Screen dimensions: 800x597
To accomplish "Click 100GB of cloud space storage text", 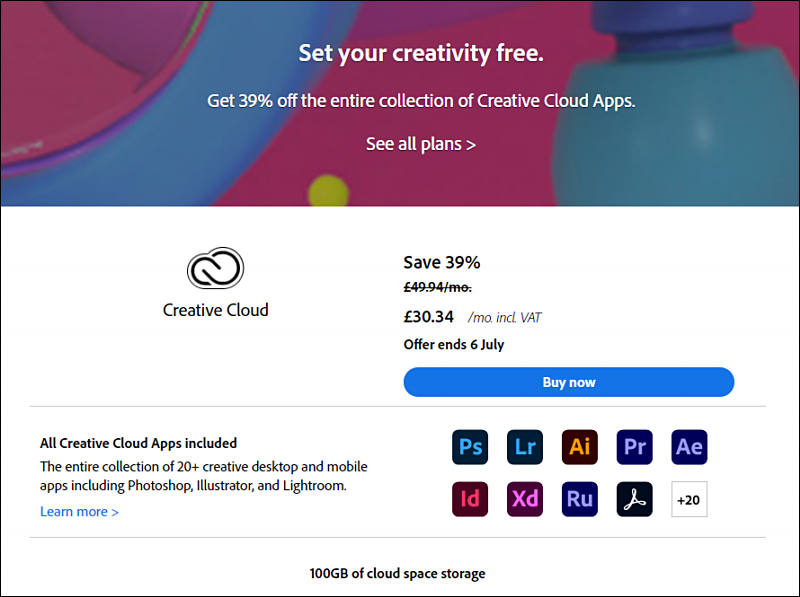I will coord(397,574).
